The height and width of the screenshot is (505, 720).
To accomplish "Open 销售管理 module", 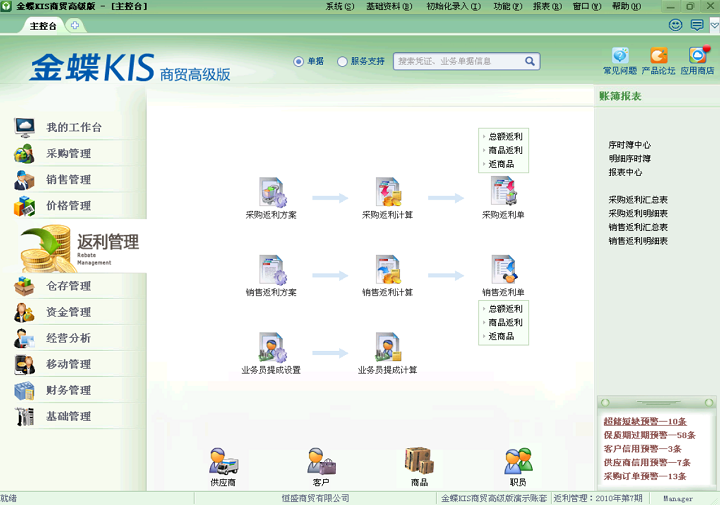I will [x=69, y=180].
